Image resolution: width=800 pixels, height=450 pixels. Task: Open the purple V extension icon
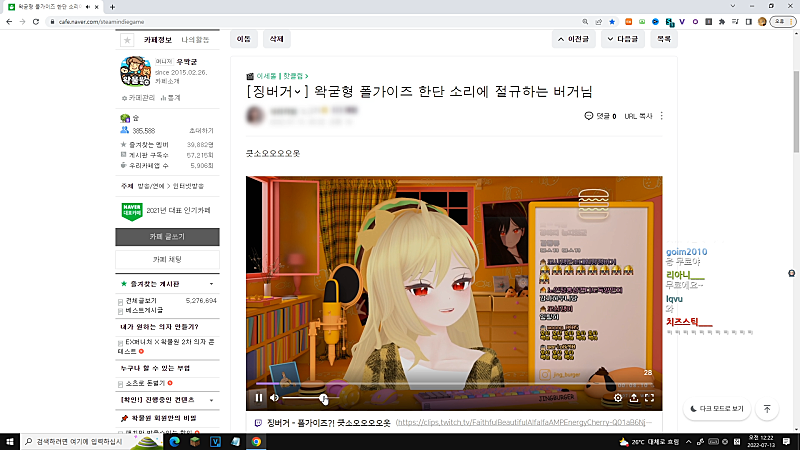click(682, 22)
